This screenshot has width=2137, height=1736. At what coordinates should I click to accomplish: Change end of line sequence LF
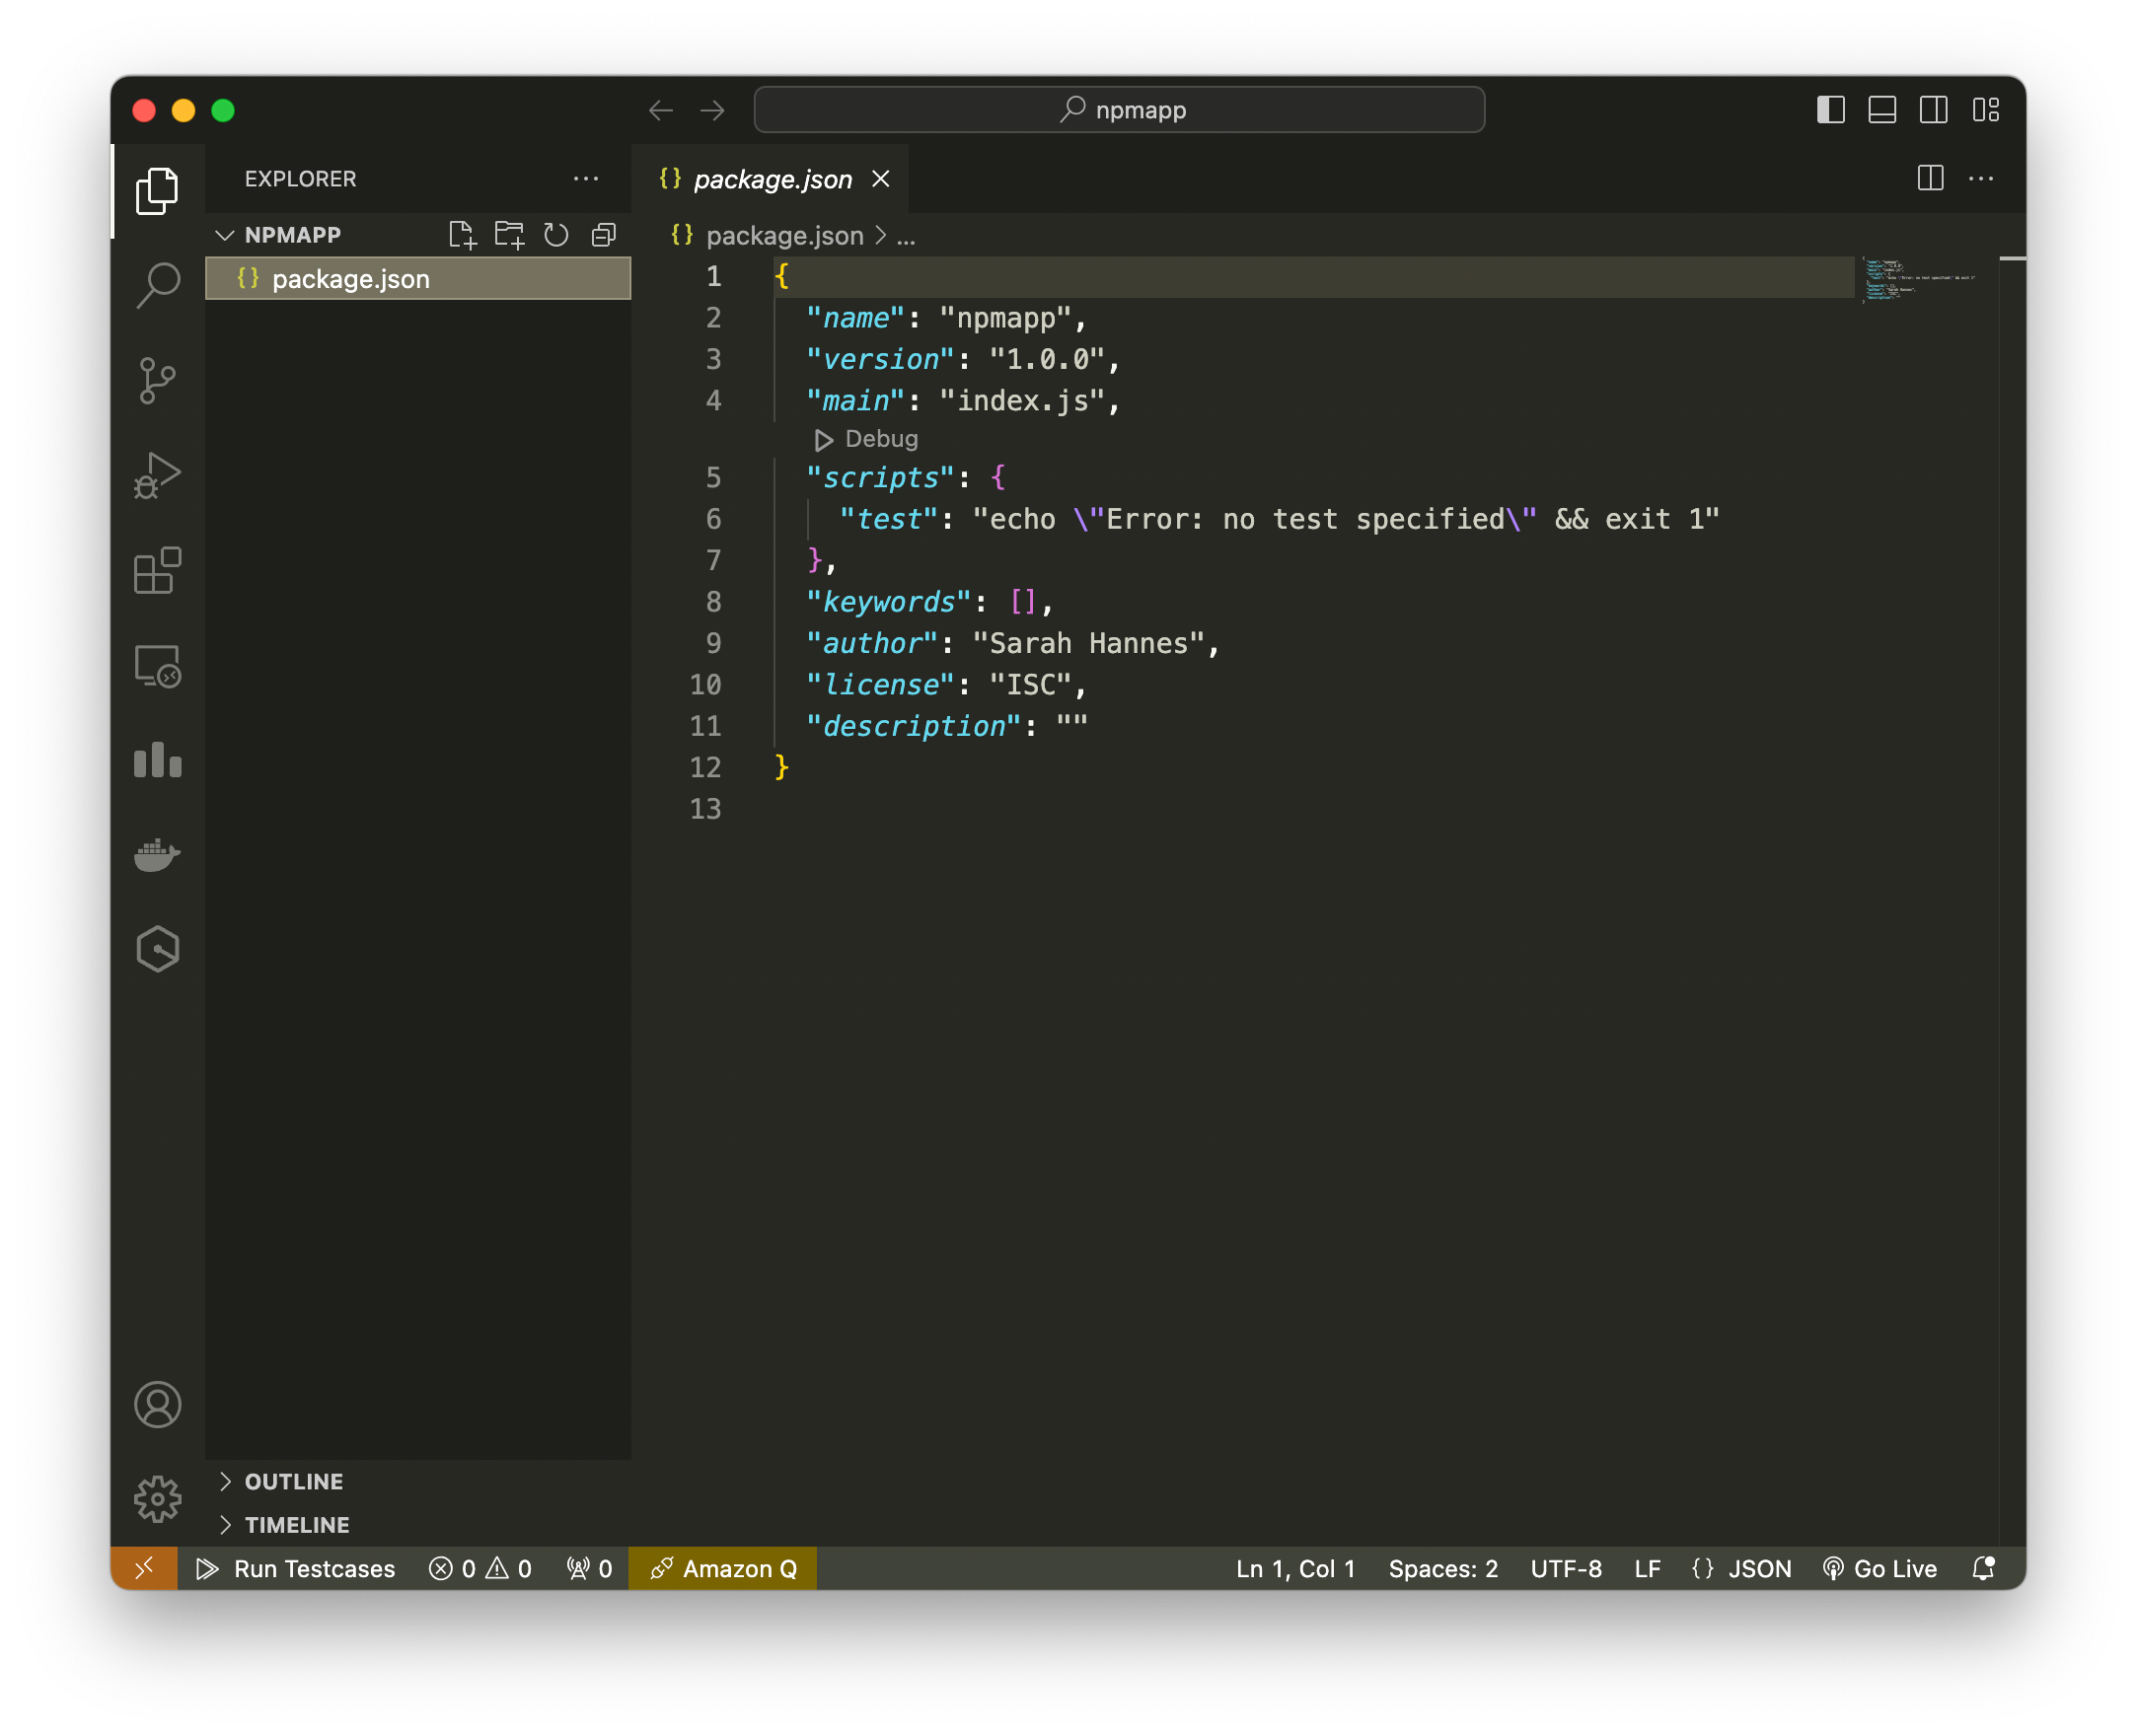pos(1648,1569)
